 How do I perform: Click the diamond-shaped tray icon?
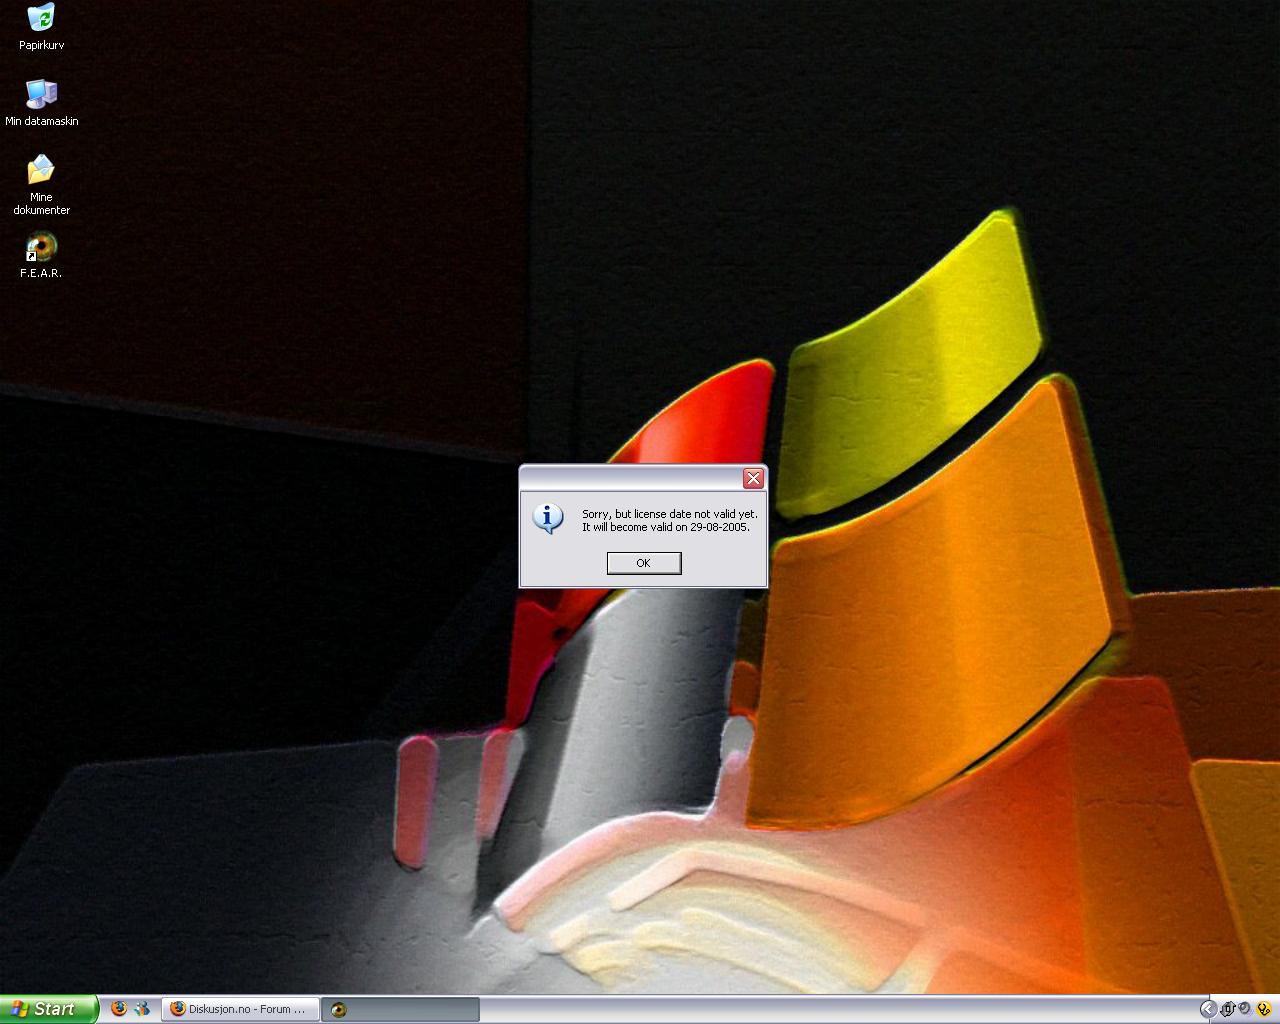tap(1228, 1009)
